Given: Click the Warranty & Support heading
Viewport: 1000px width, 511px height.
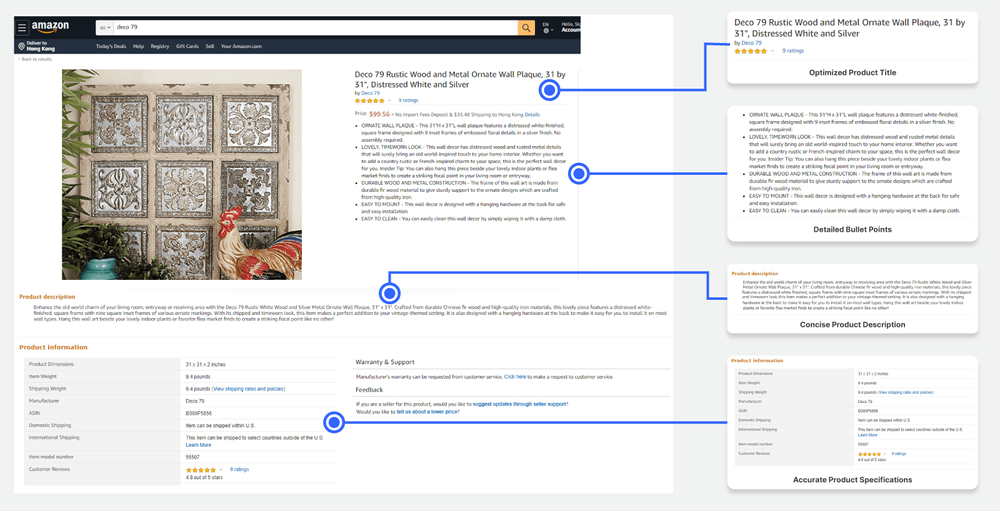Looking at the screenshot, I should tap(385, 362).
